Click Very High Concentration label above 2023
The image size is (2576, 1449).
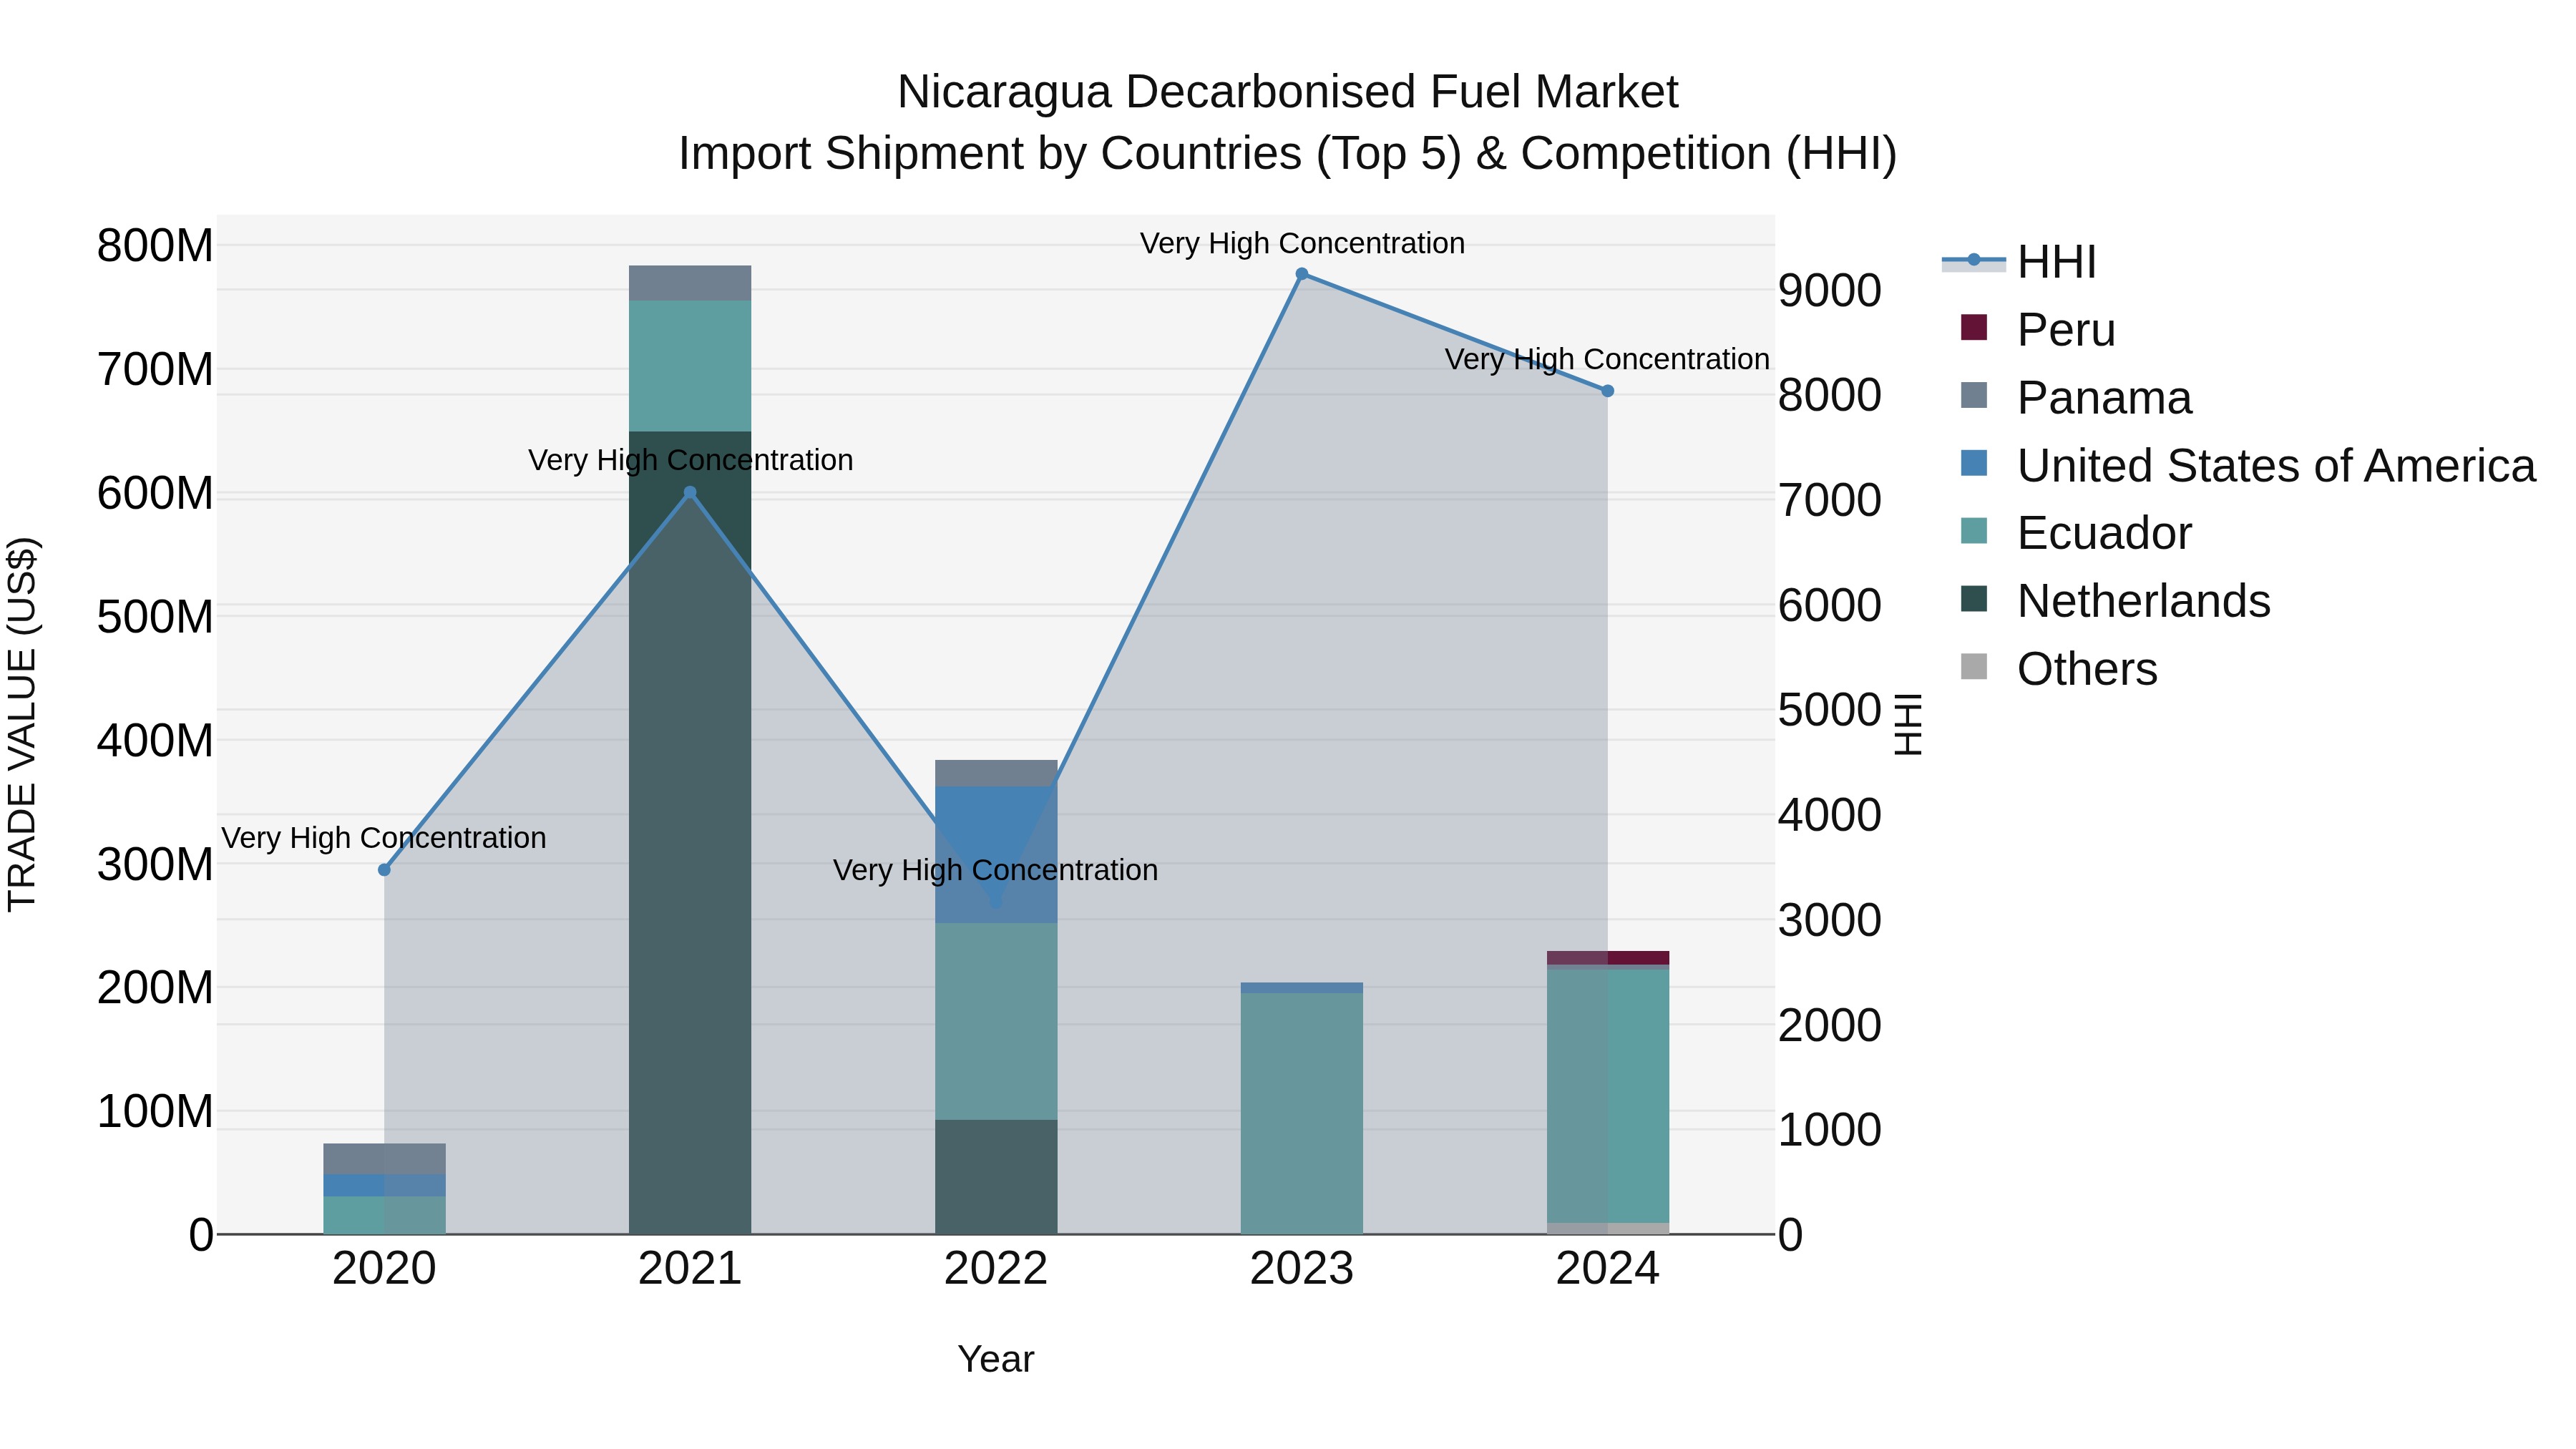[x=1302, y=243]
